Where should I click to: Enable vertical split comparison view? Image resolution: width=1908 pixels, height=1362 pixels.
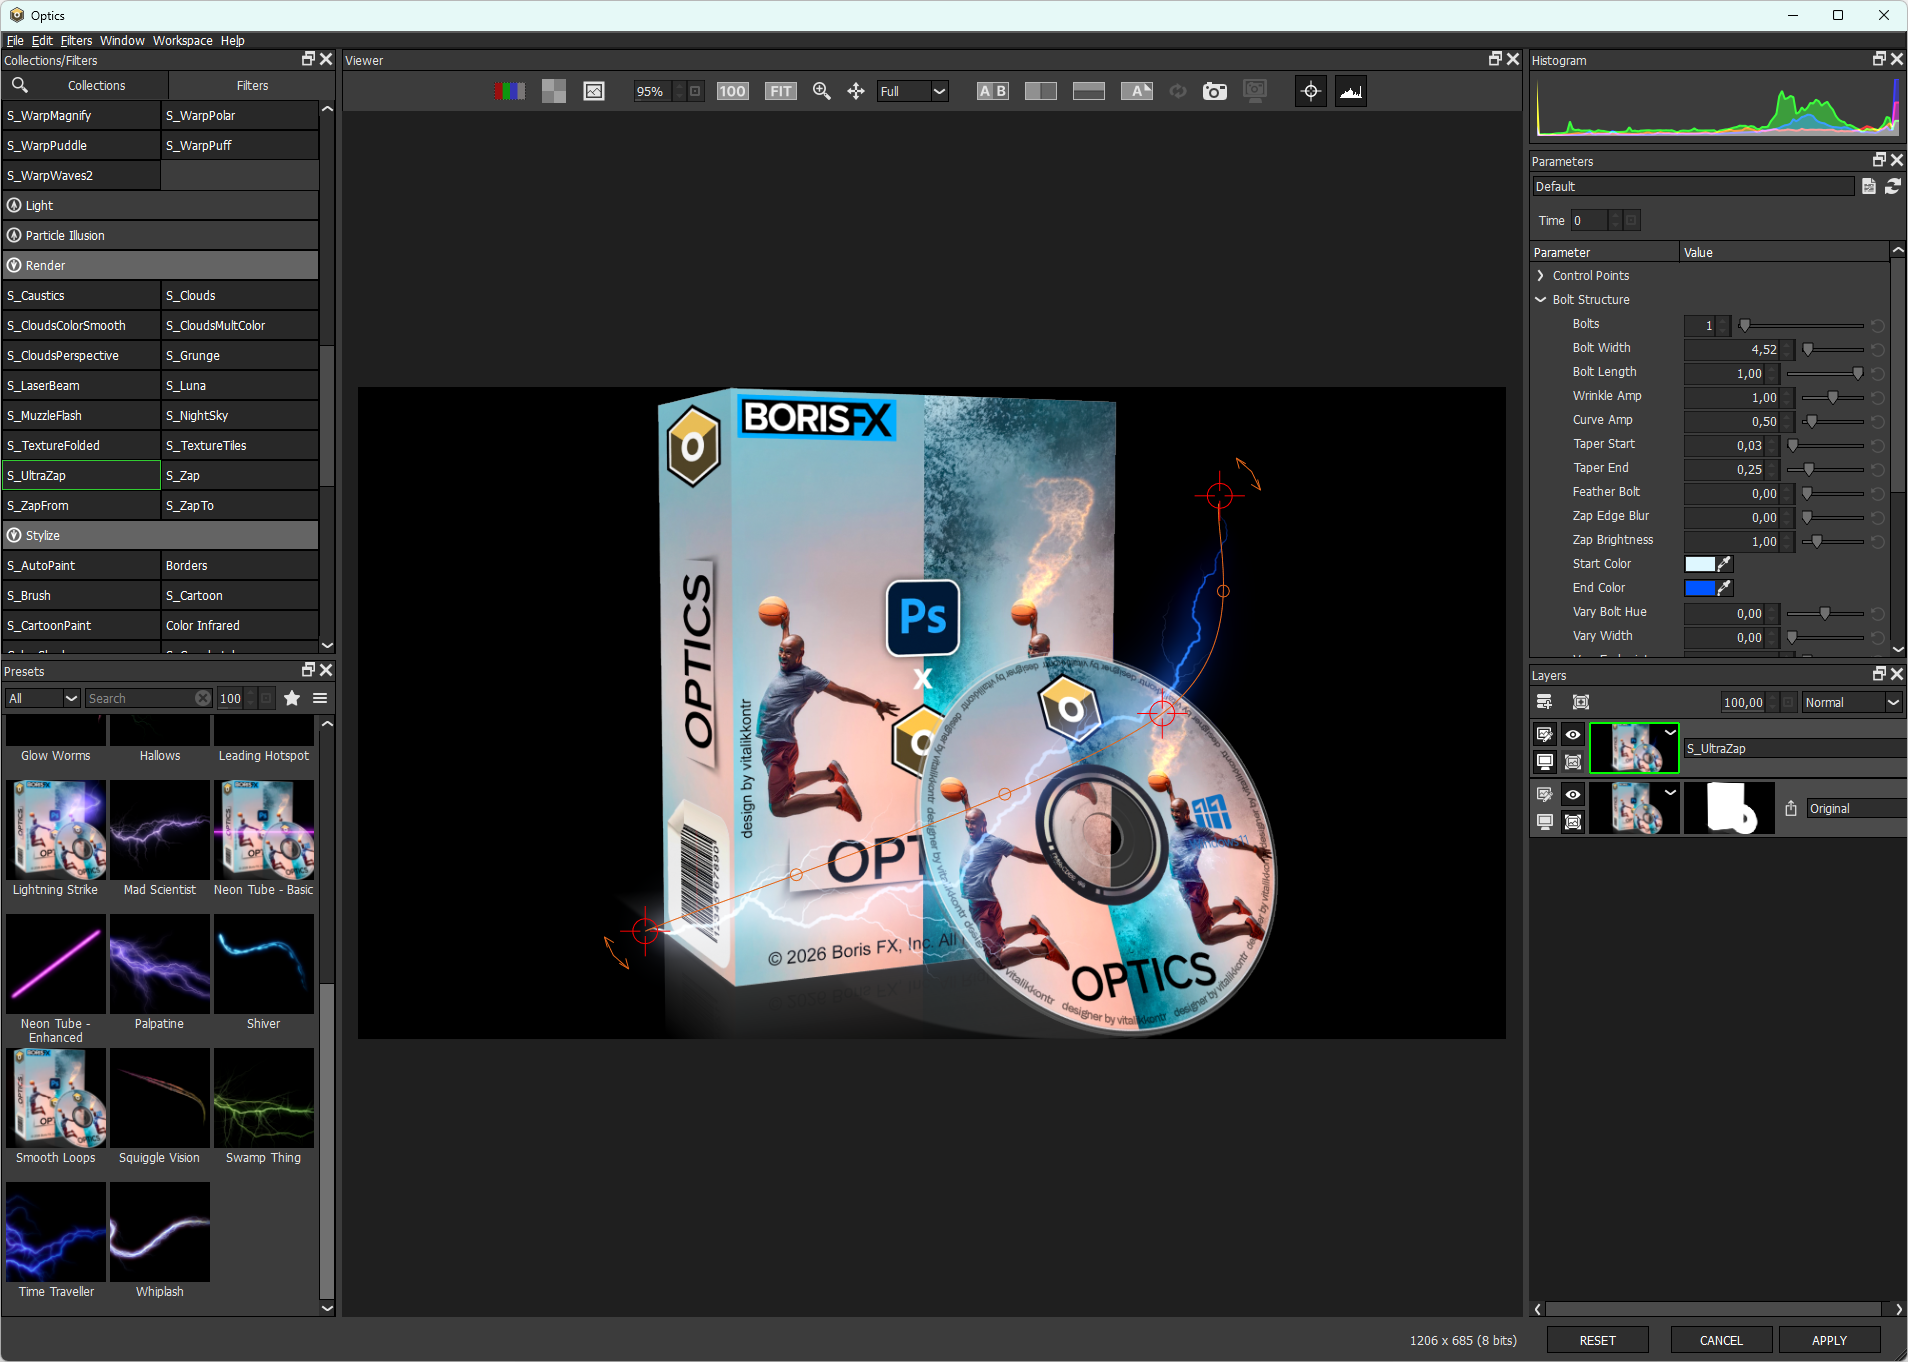[1041, 91]
